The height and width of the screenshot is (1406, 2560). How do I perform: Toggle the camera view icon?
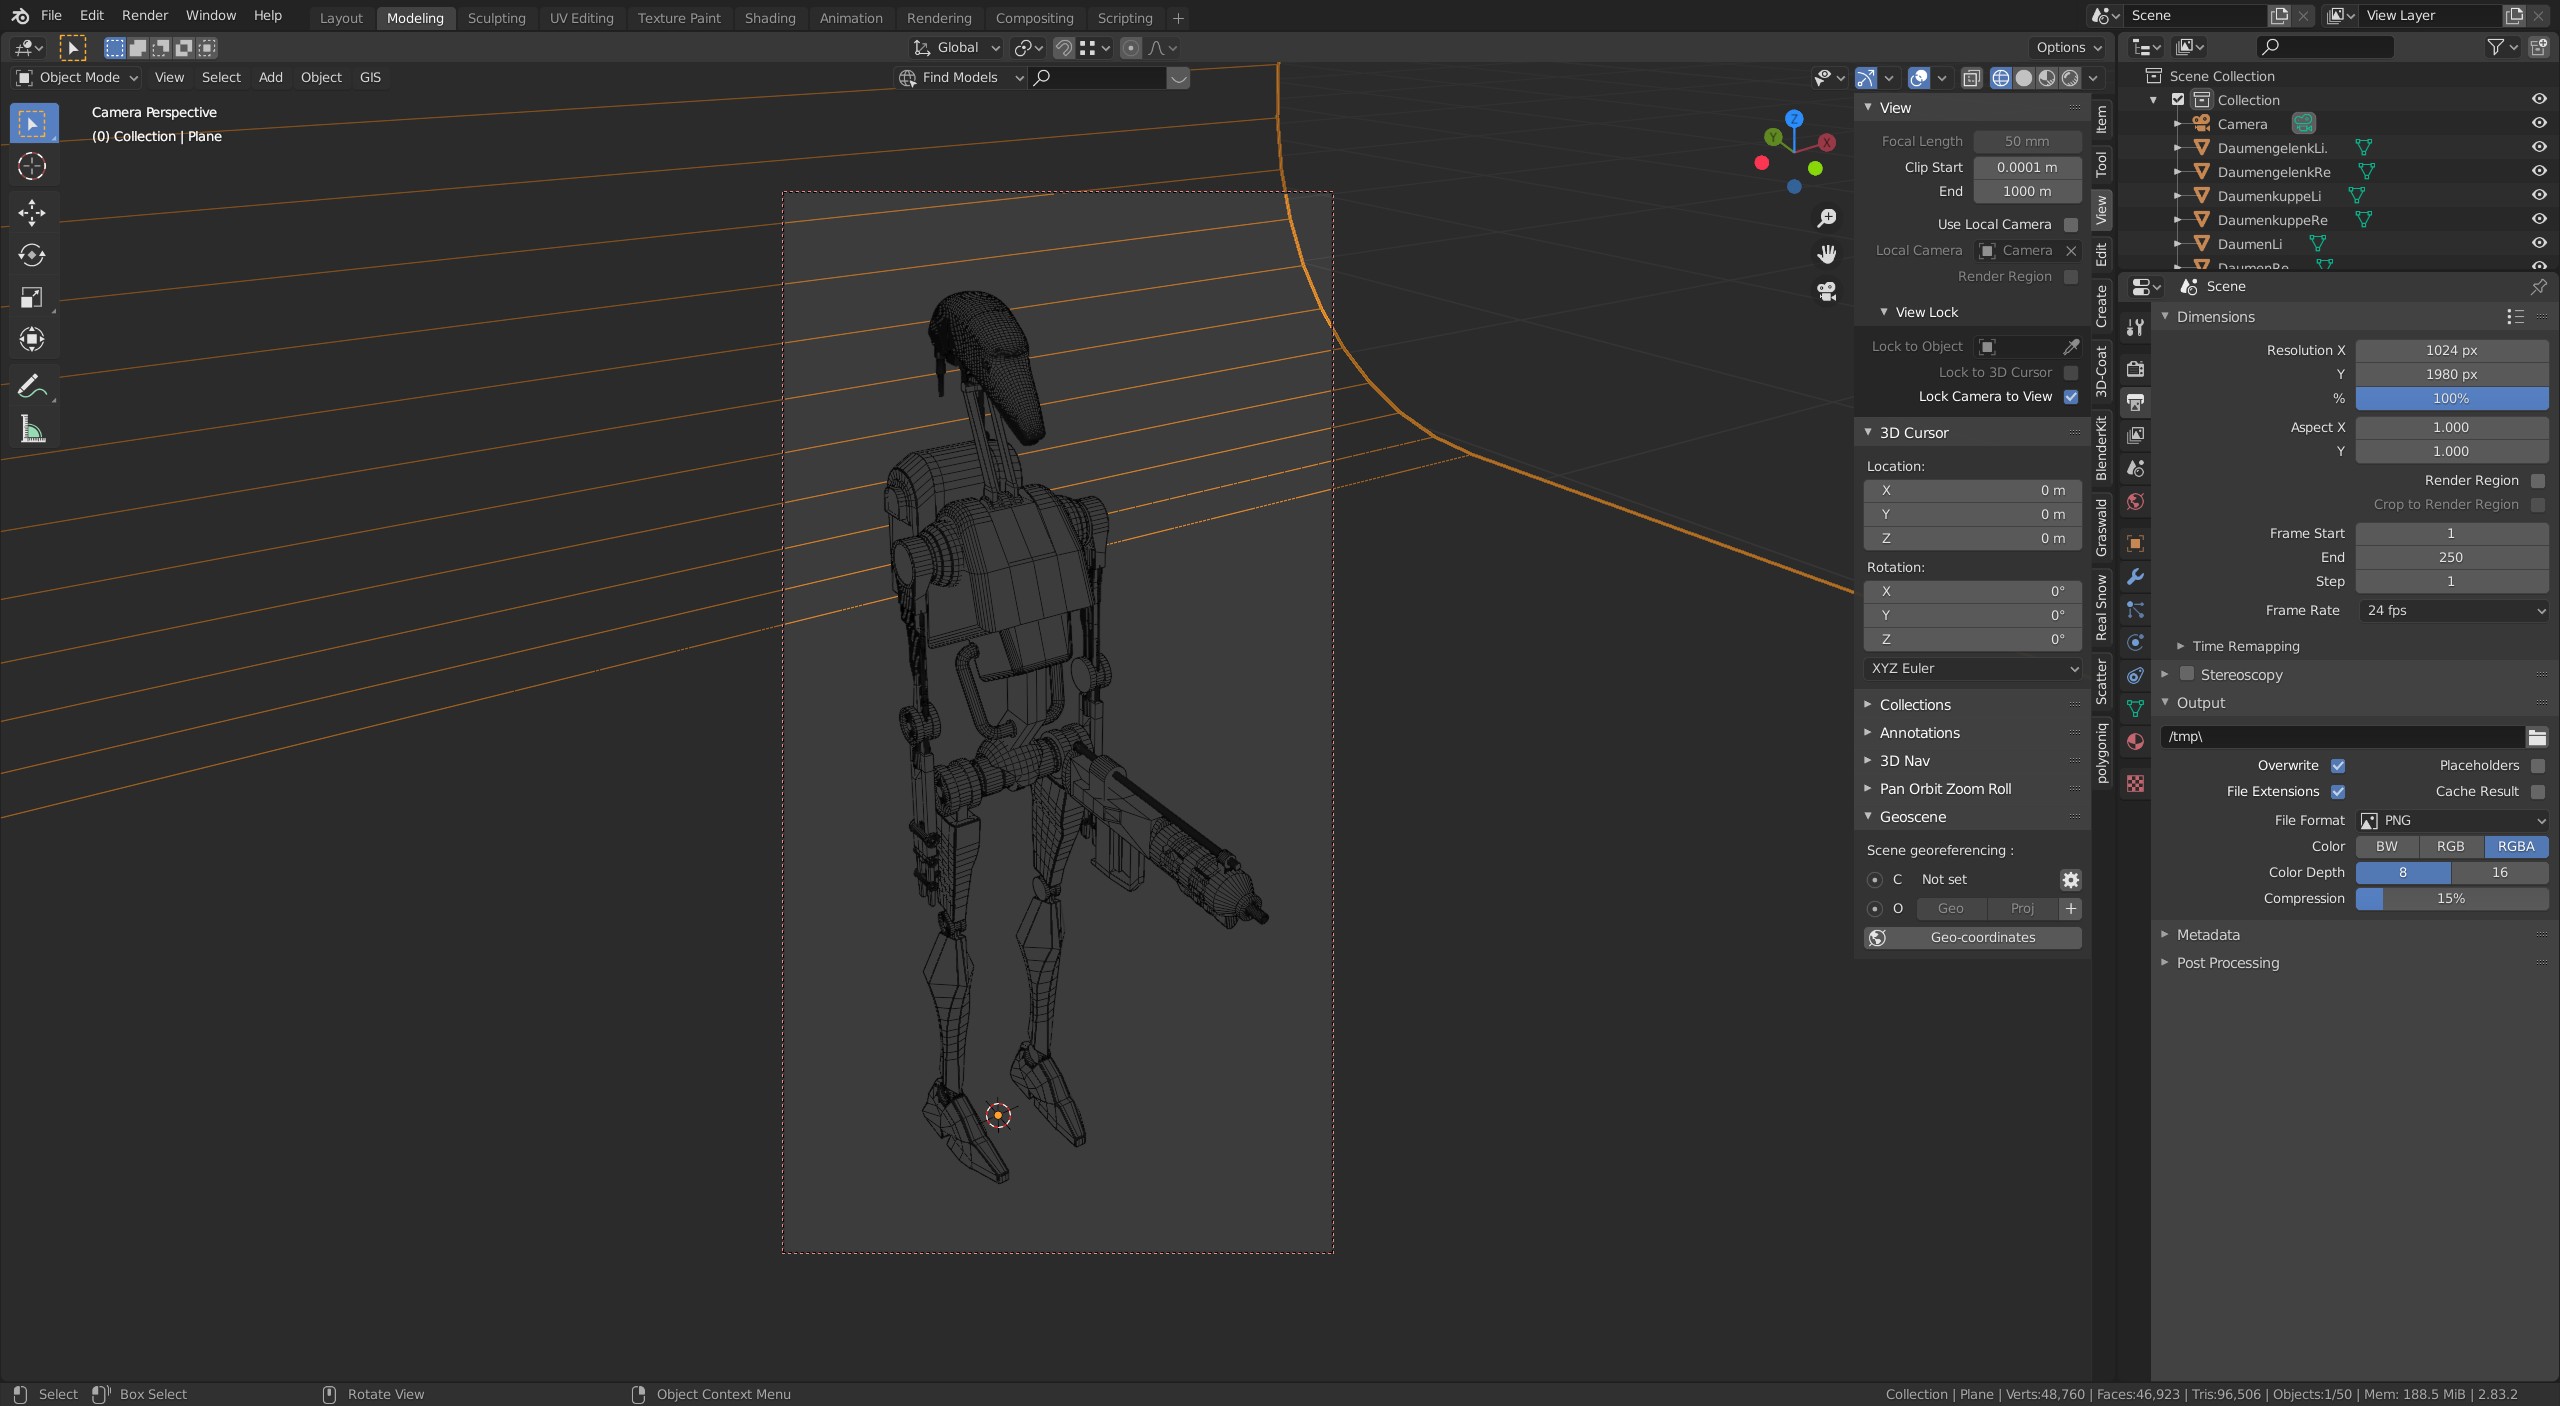(1826, 291)
